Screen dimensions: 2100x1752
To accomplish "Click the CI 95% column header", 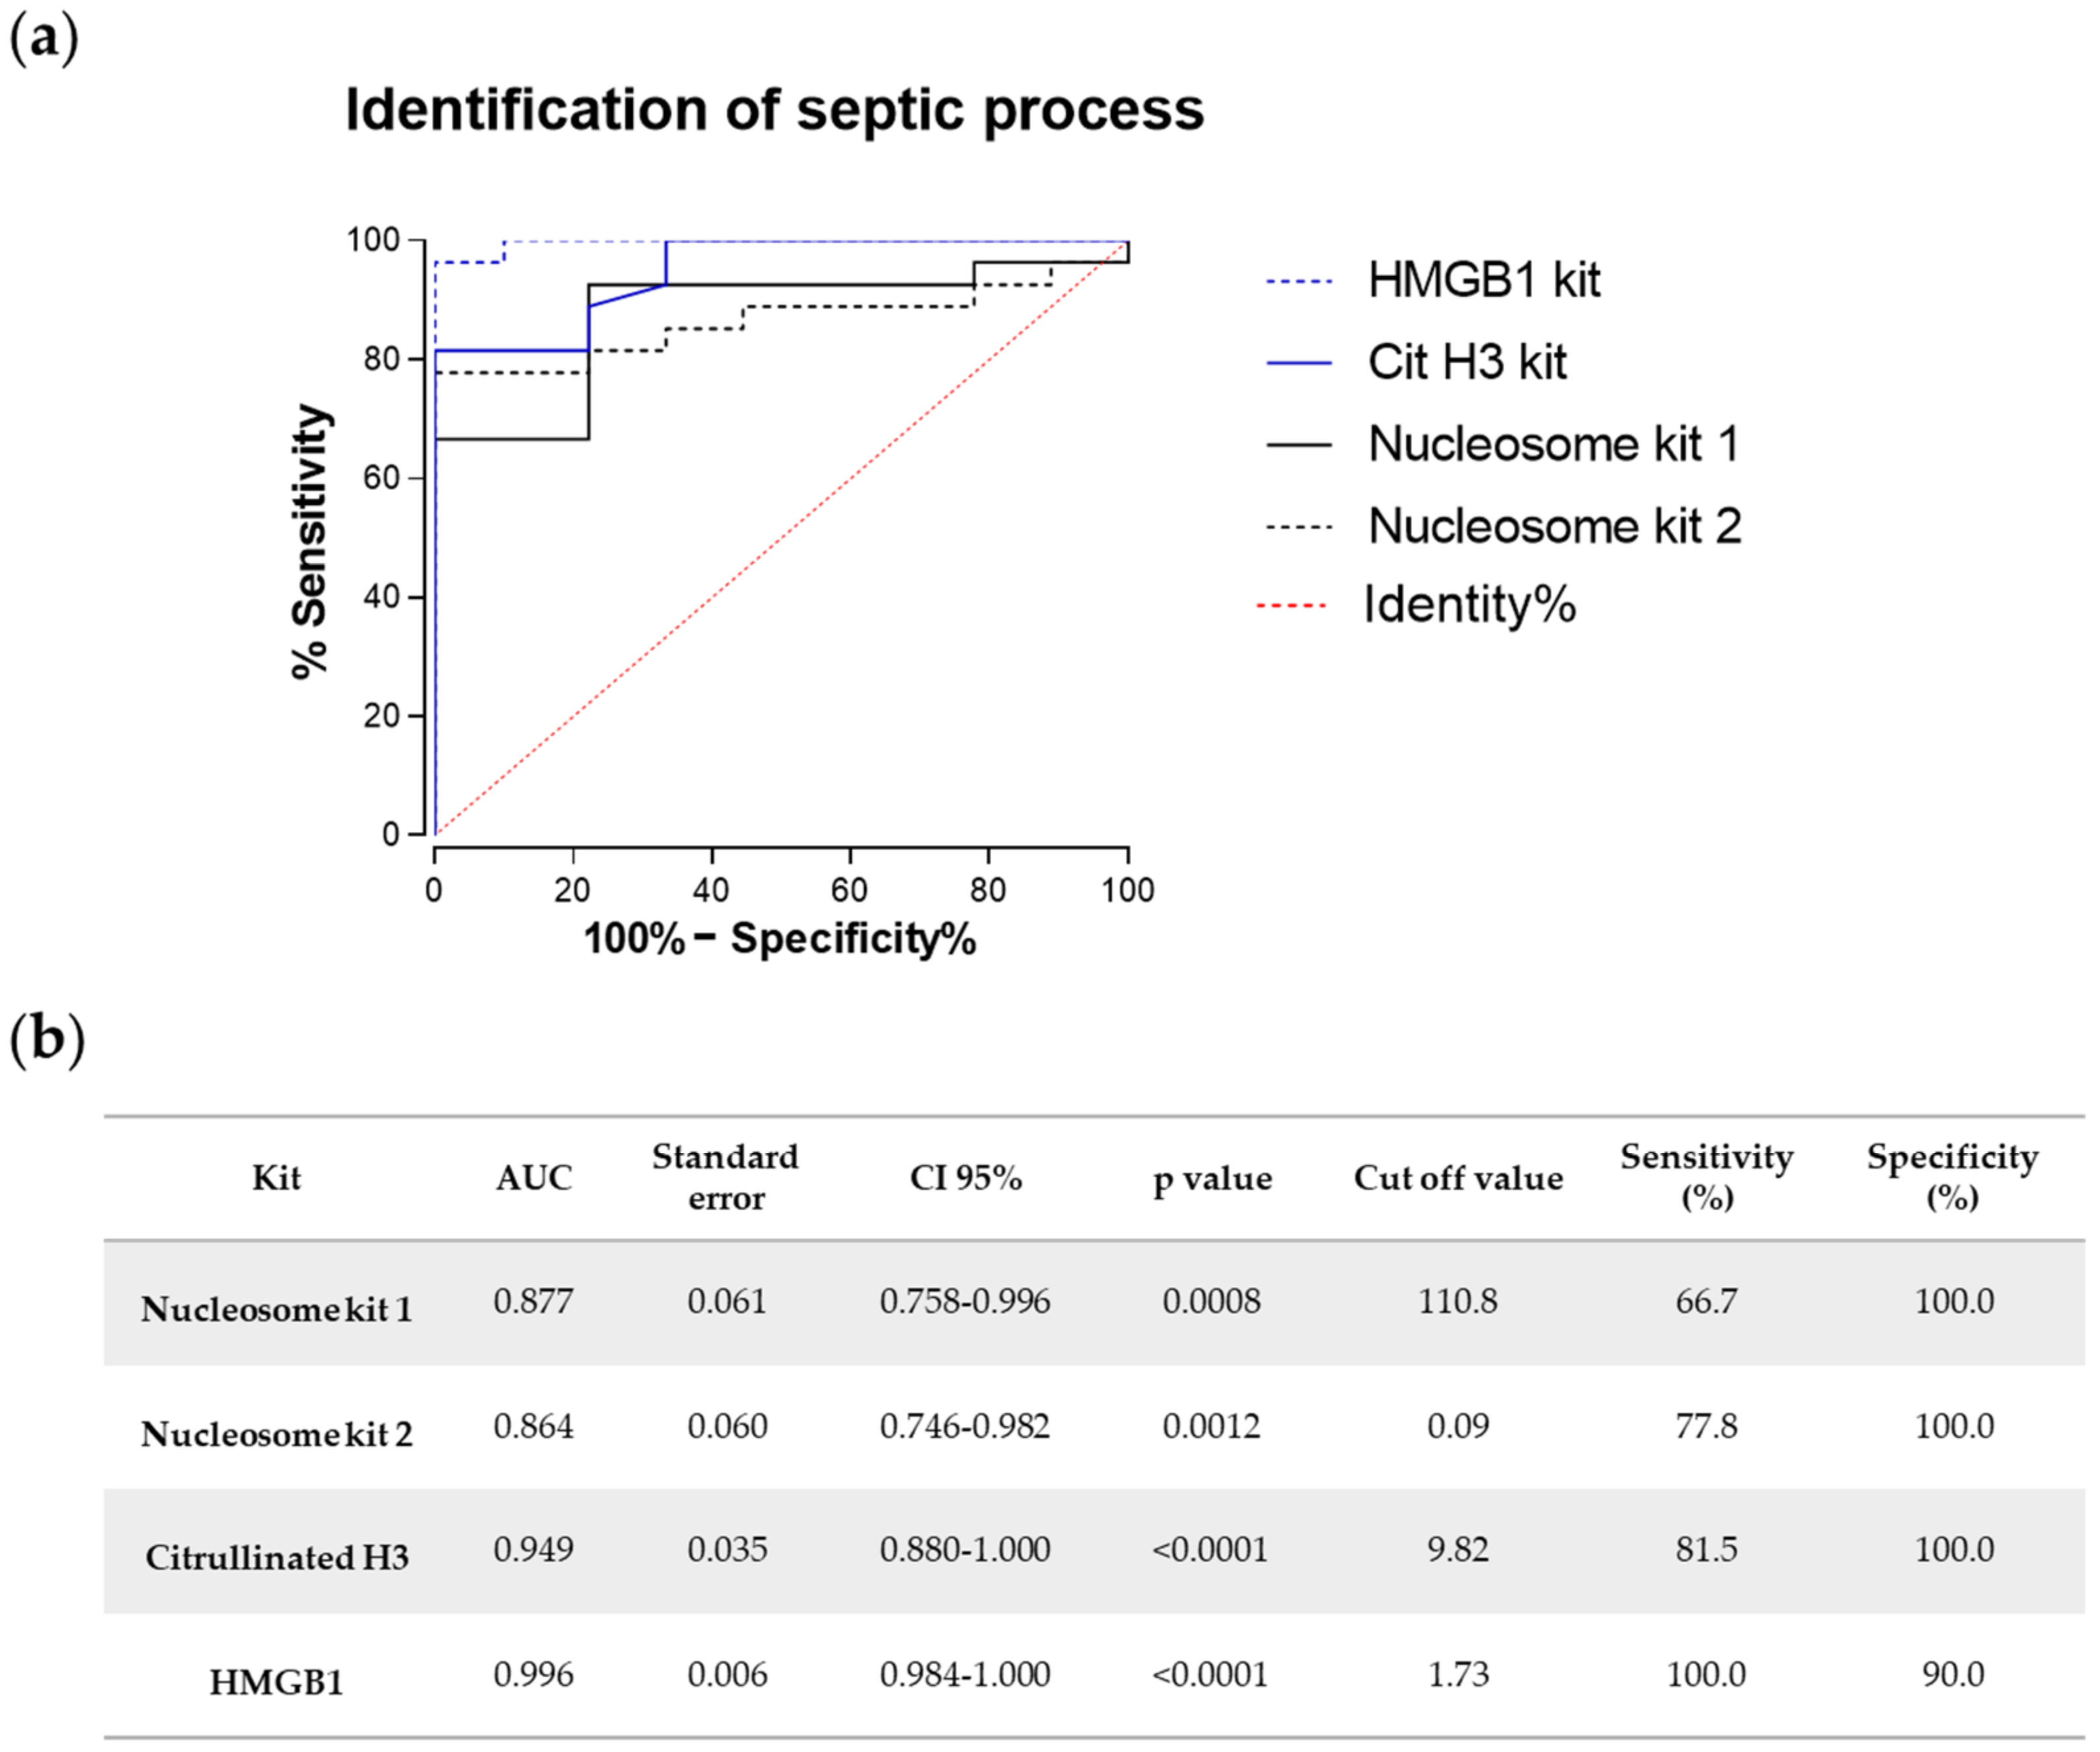I will coord(965,1178).
